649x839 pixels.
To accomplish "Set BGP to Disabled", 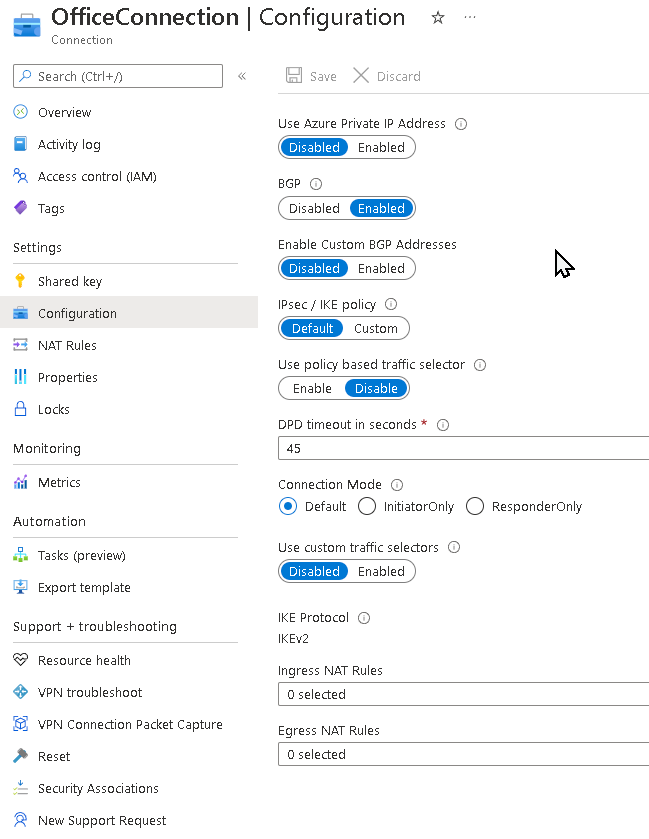I will coord(314,208).
